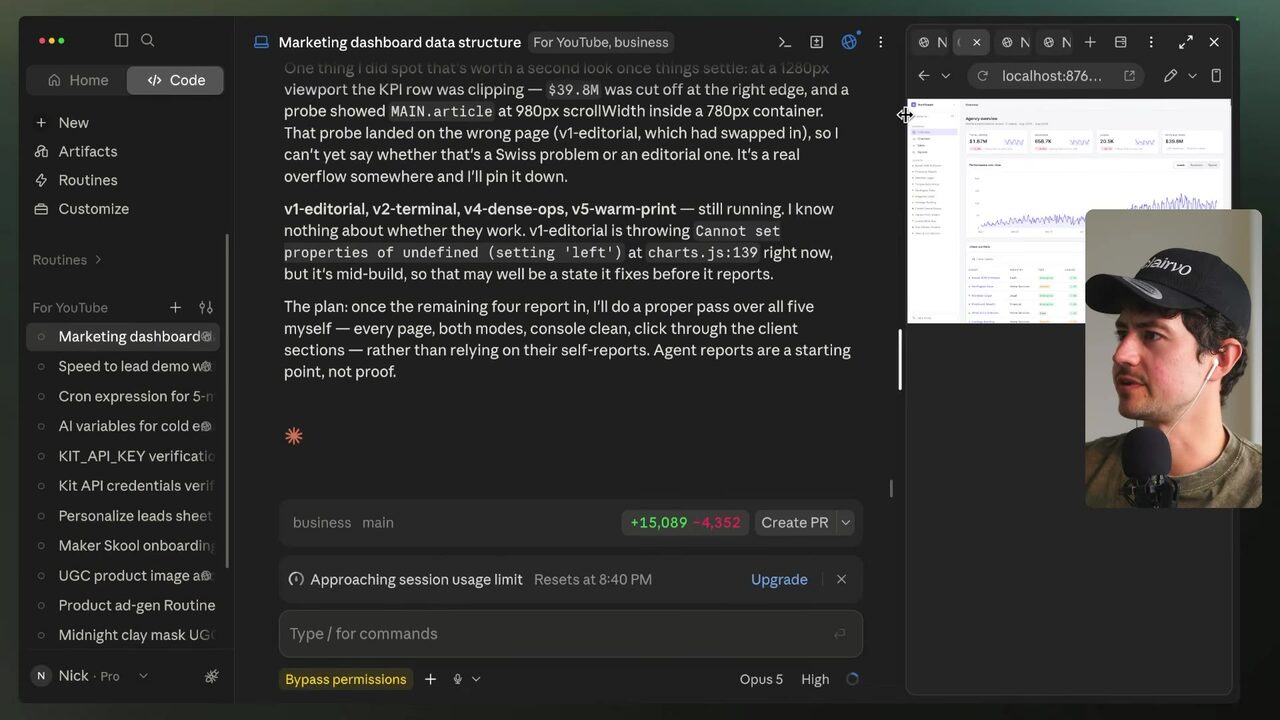Open AI variables for cold email session
Screen dimensions: 1280x720
(x=122, y=426)
